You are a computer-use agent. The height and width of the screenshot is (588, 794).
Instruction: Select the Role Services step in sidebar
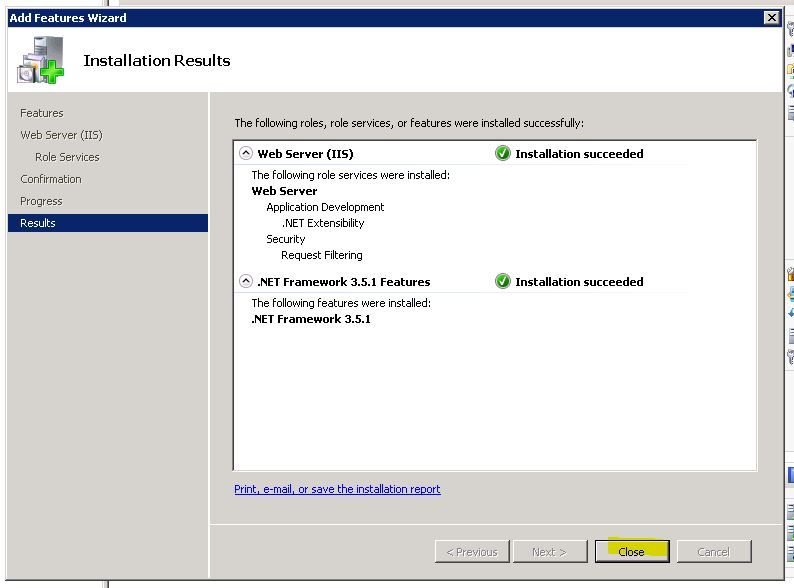click(67, 157)
